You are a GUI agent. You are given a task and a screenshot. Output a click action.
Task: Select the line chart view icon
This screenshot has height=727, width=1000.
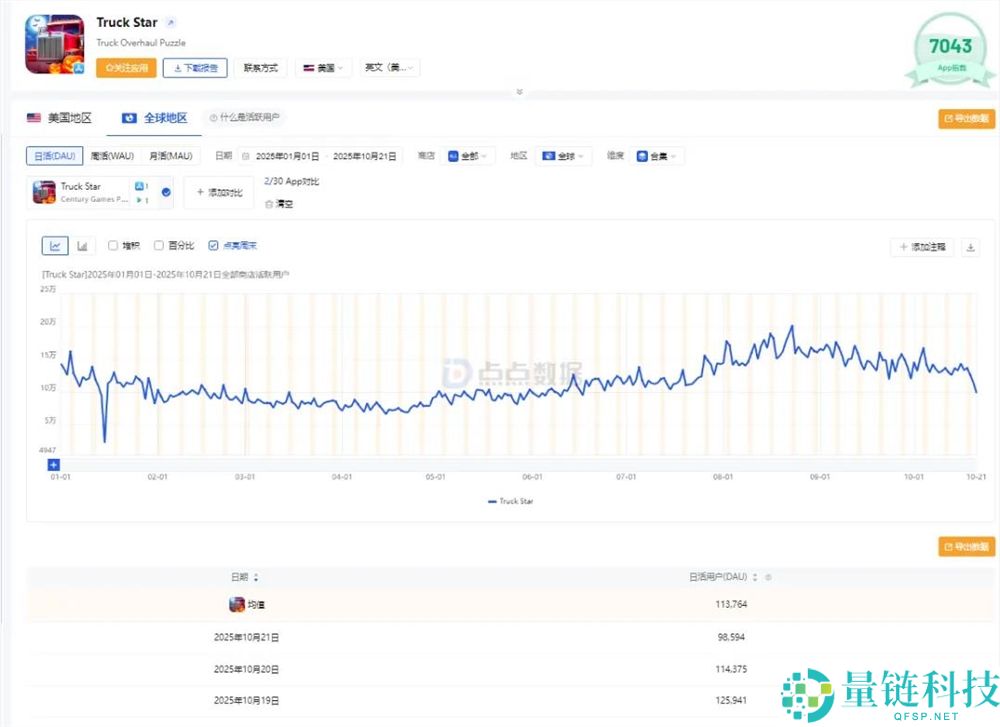(x=55, y=245)
